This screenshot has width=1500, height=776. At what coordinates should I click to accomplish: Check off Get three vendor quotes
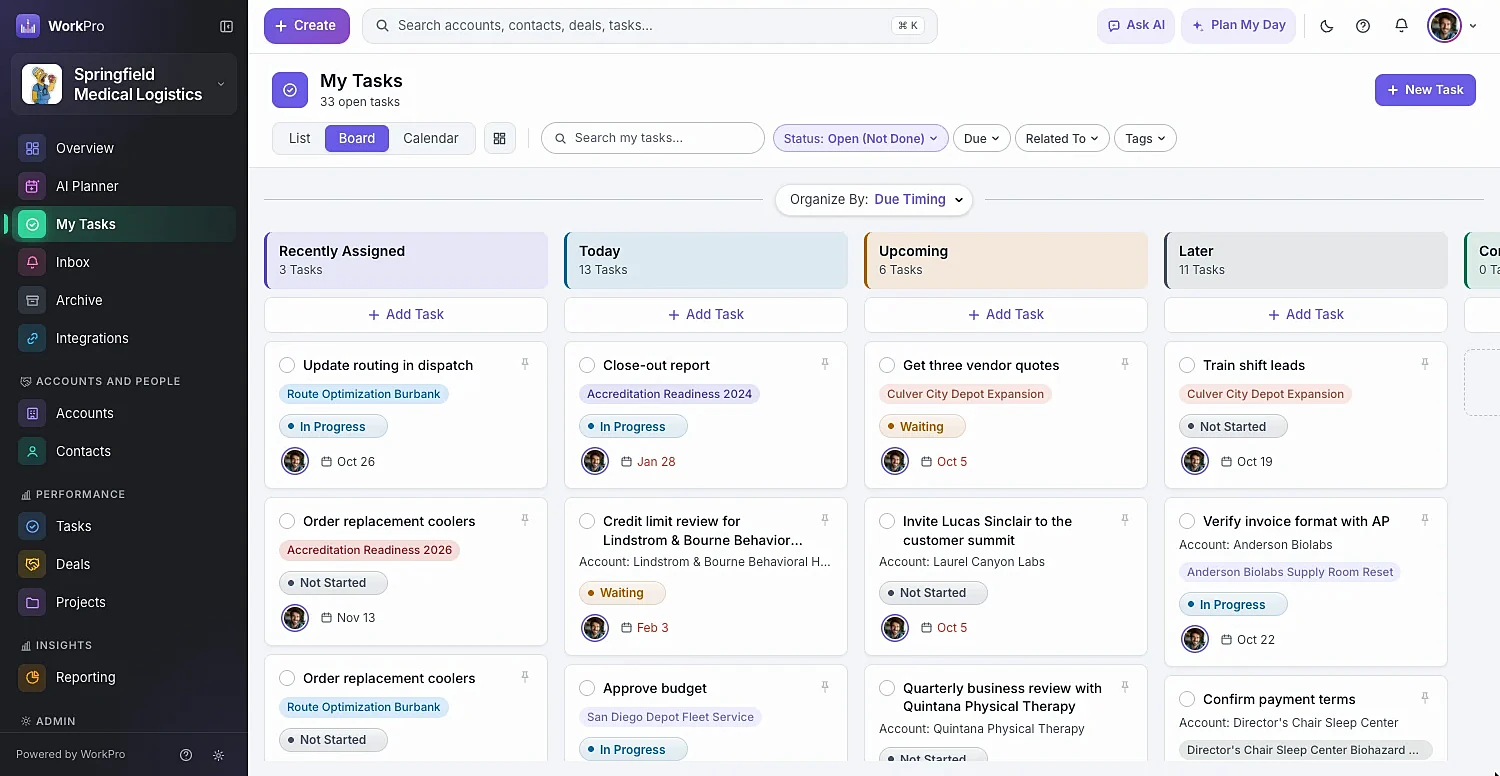[x=887, y=365]
